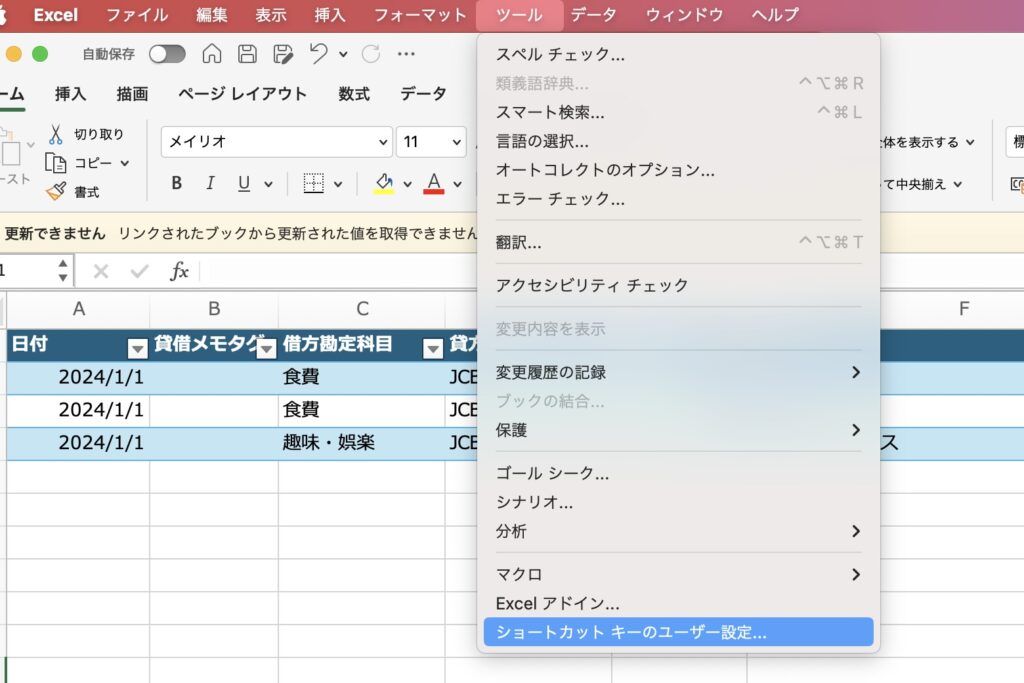Apply cell borders icon
Screen dimensions: 1024x683
tap(313, 183)
